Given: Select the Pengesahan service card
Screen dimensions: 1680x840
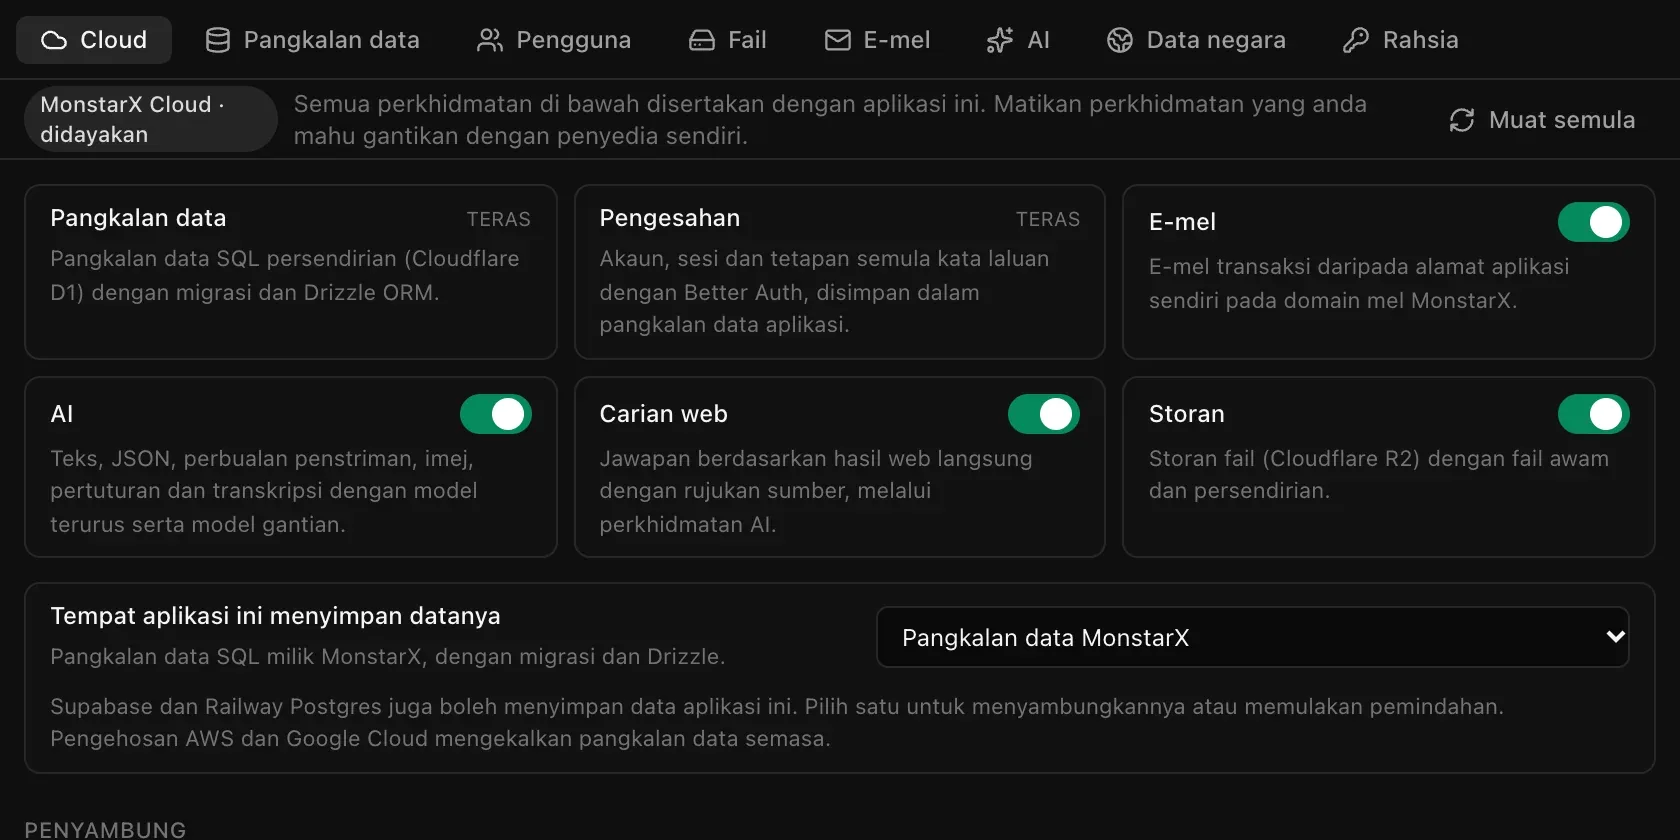Looking at the screenshot, I should pyautogui.click(x=840, y=272).
